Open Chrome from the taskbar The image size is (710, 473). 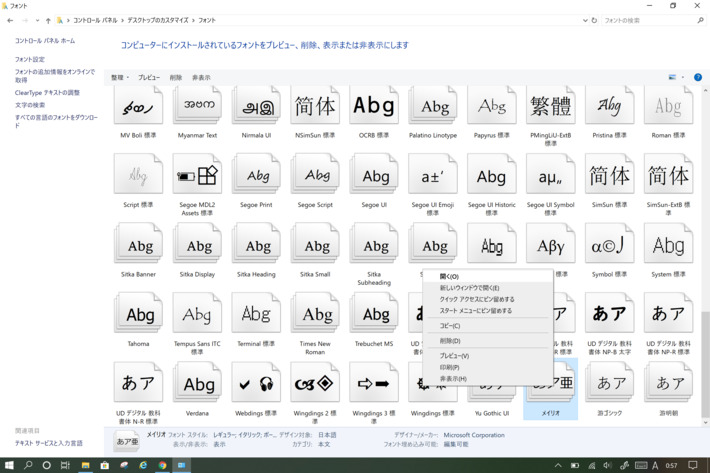point(162,465)
